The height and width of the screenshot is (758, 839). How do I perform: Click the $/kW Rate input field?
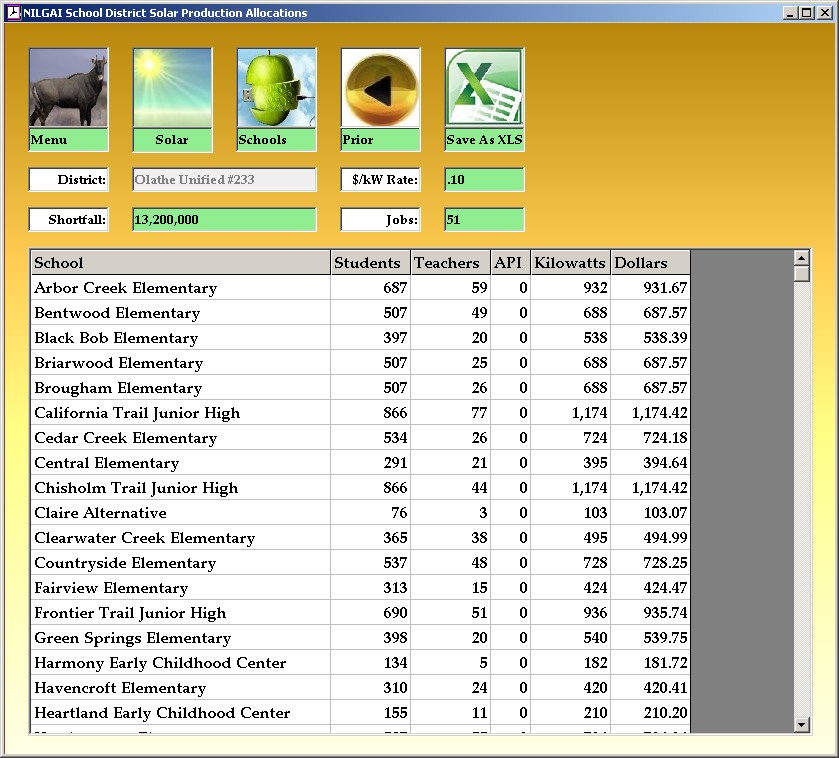pos(484,180)
